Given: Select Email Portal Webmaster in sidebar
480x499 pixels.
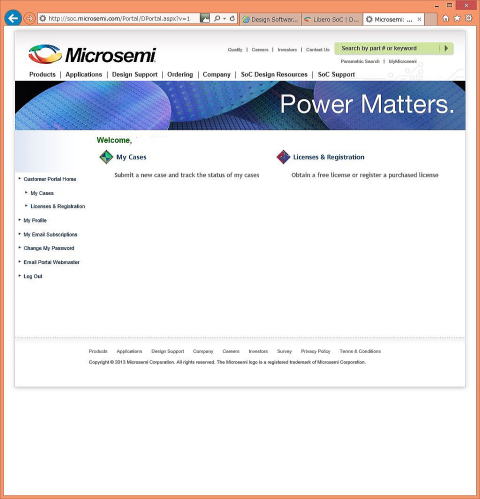Looking at the screenshot, I should coord(51,262).
